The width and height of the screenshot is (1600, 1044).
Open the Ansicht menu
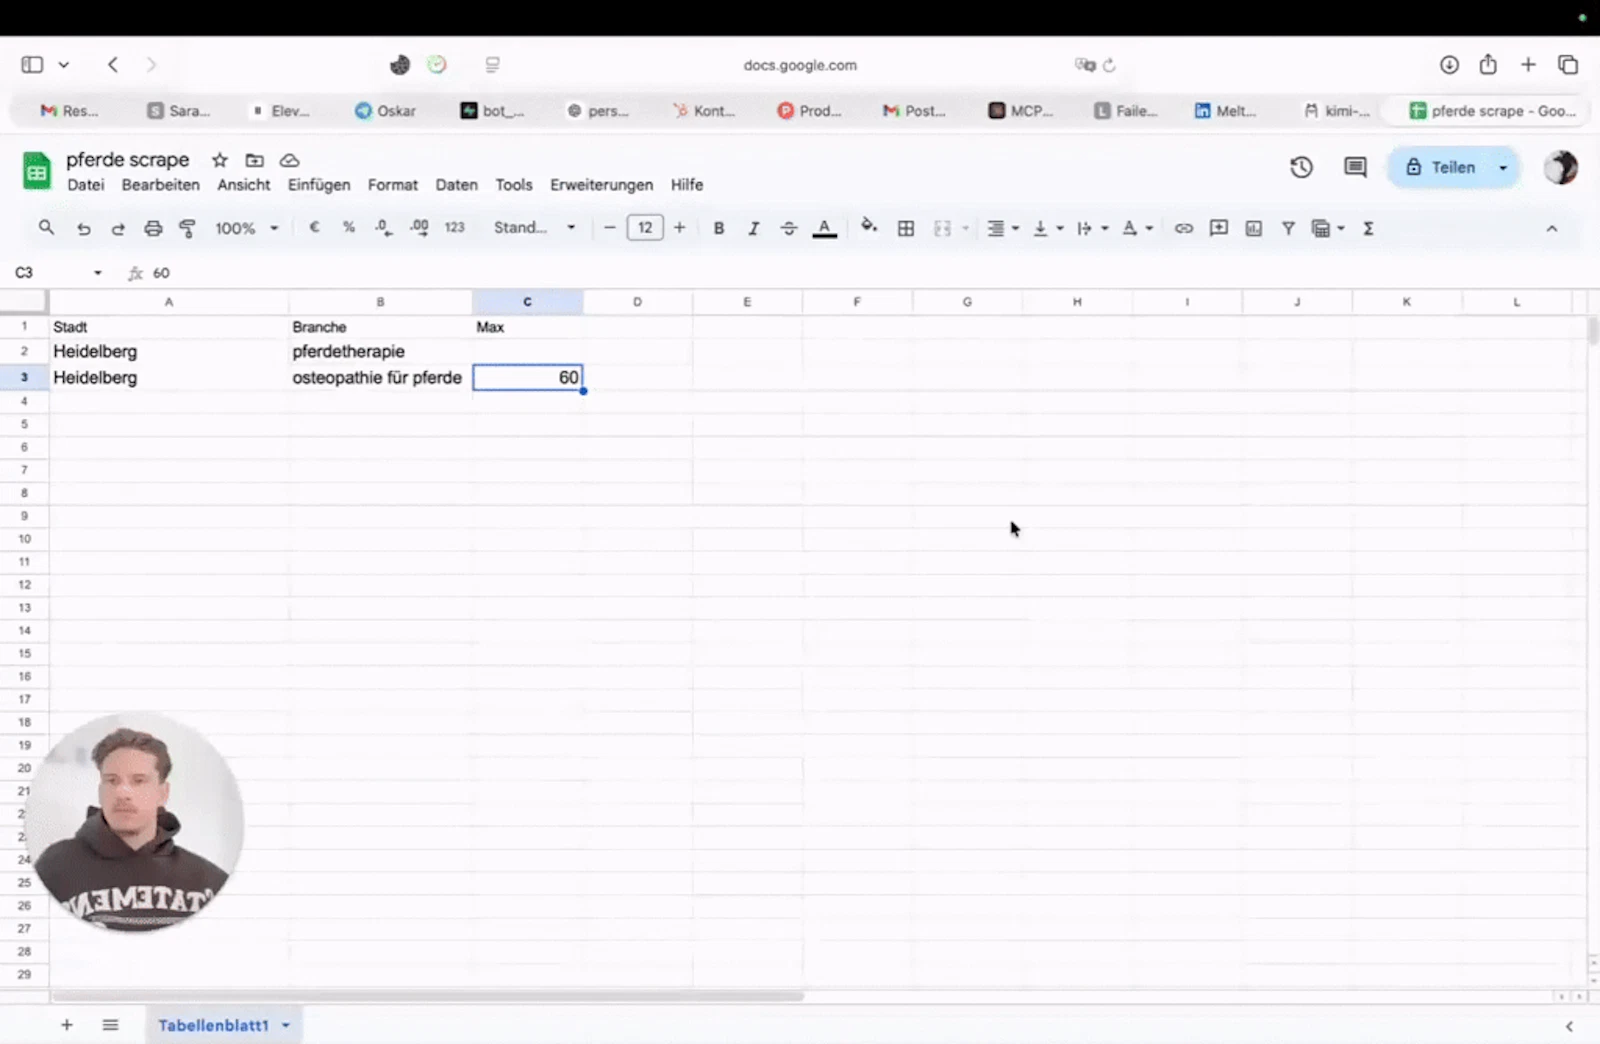[x=244, y=185]
